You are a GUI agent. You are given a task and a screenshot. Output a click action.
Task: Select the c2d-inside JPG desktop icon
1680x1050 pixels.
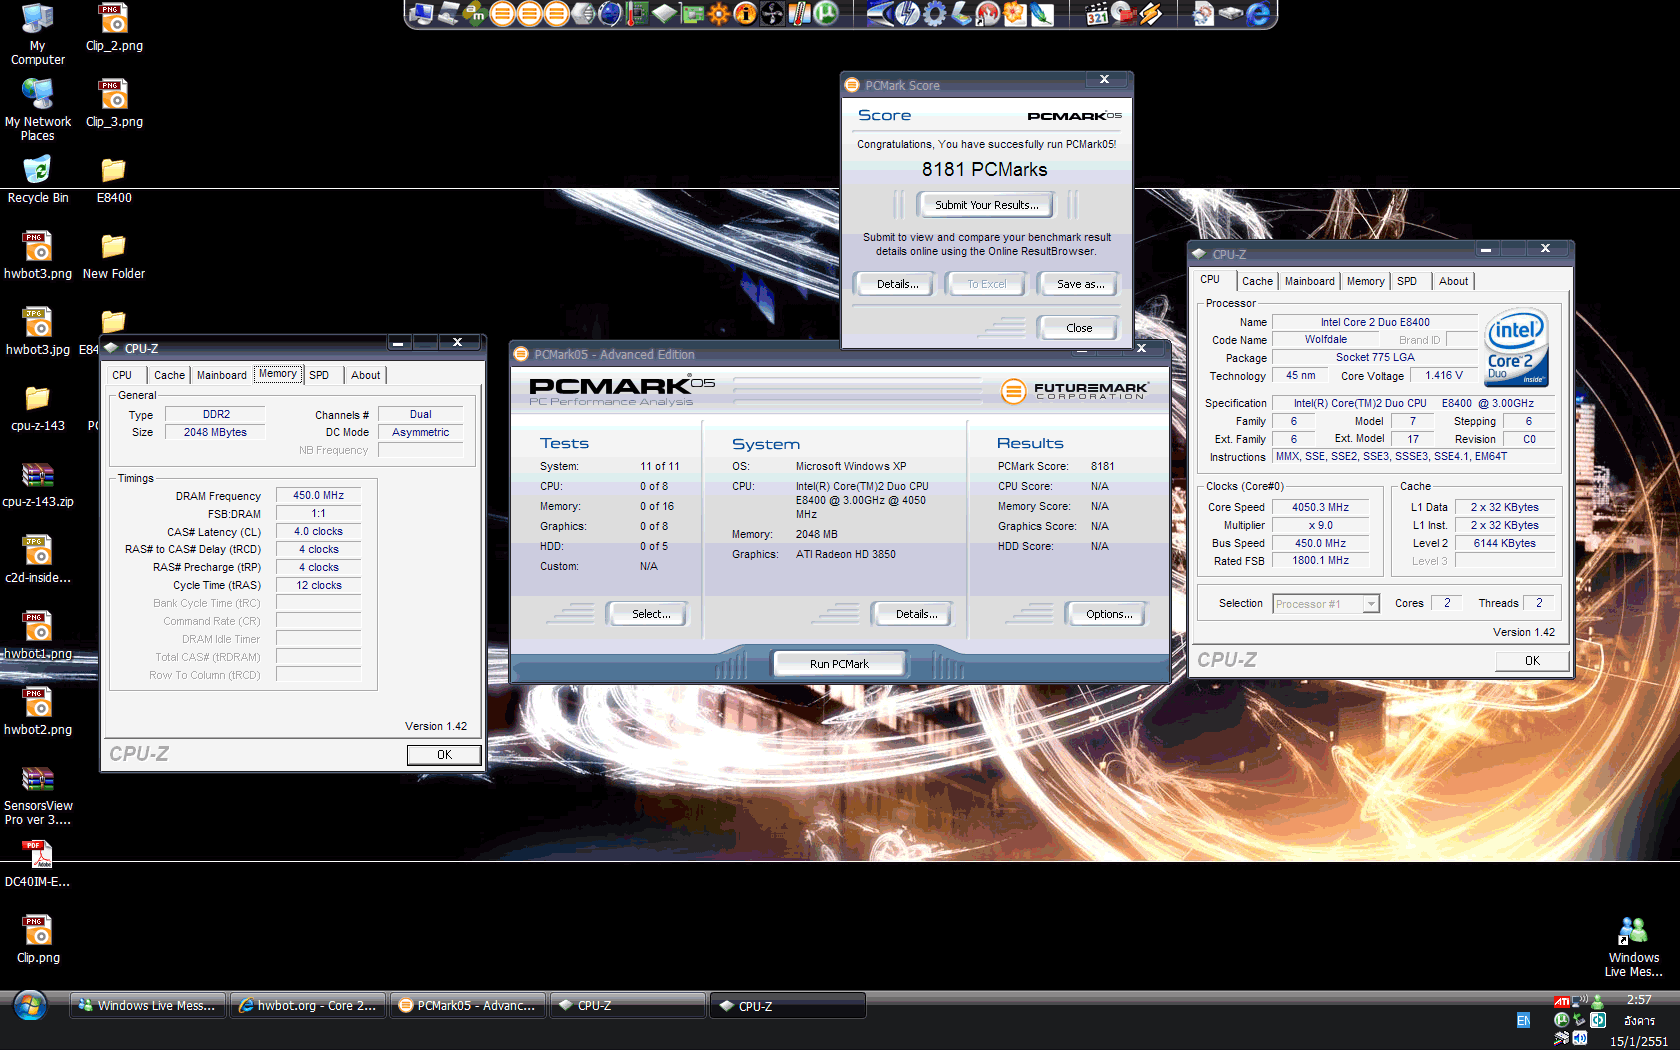38,560
